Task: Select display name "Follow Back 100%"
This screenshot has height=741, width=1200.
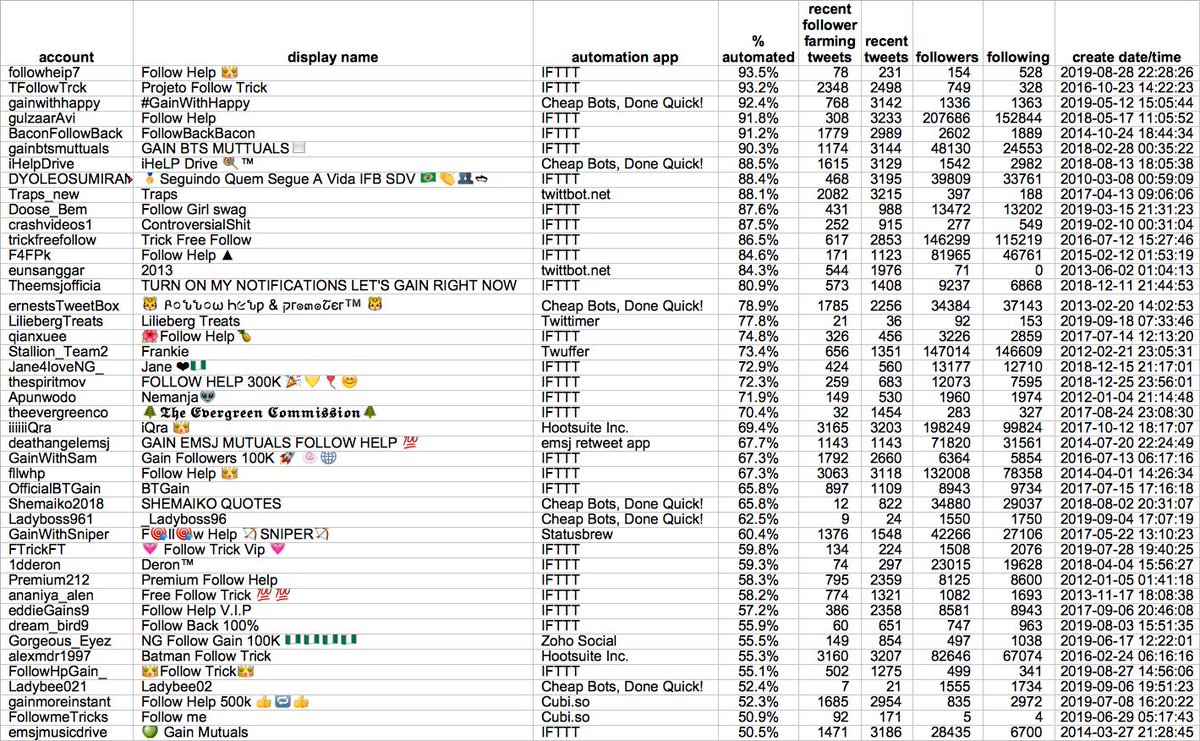Action: (200, 625)
